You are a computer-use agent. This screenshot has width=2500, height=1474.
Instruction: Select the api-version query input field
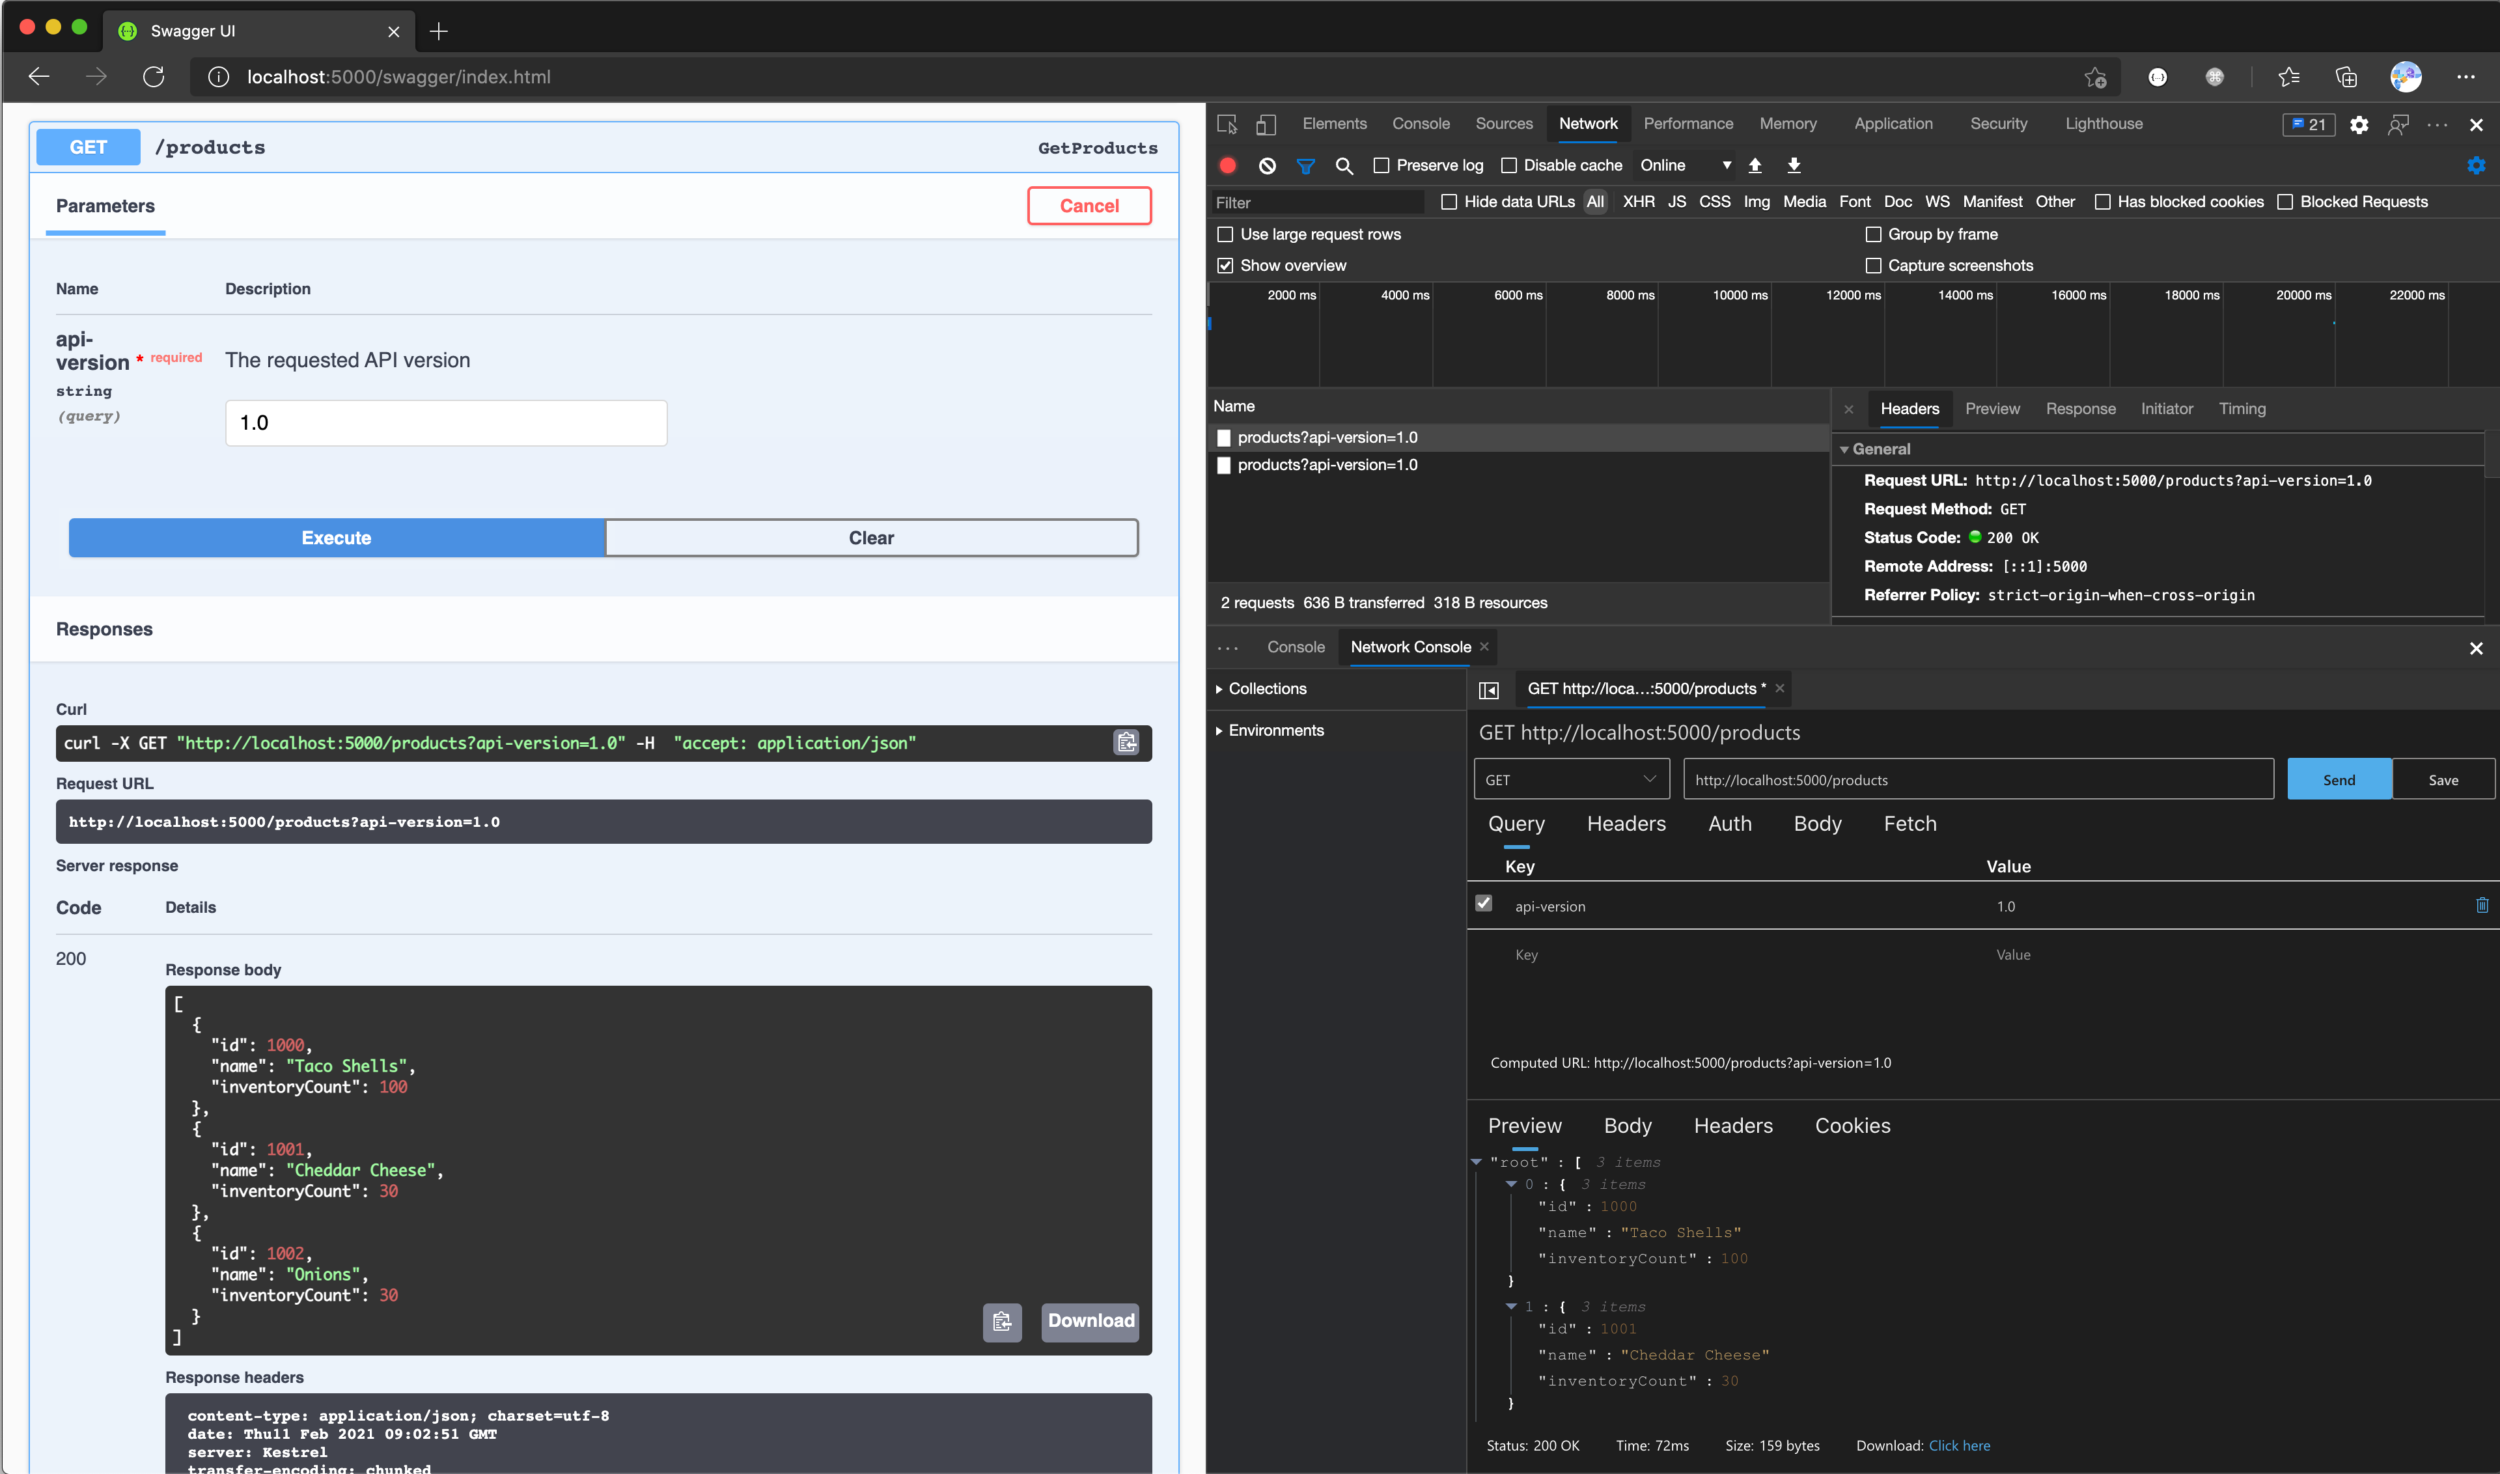click(x=446, y=419)
